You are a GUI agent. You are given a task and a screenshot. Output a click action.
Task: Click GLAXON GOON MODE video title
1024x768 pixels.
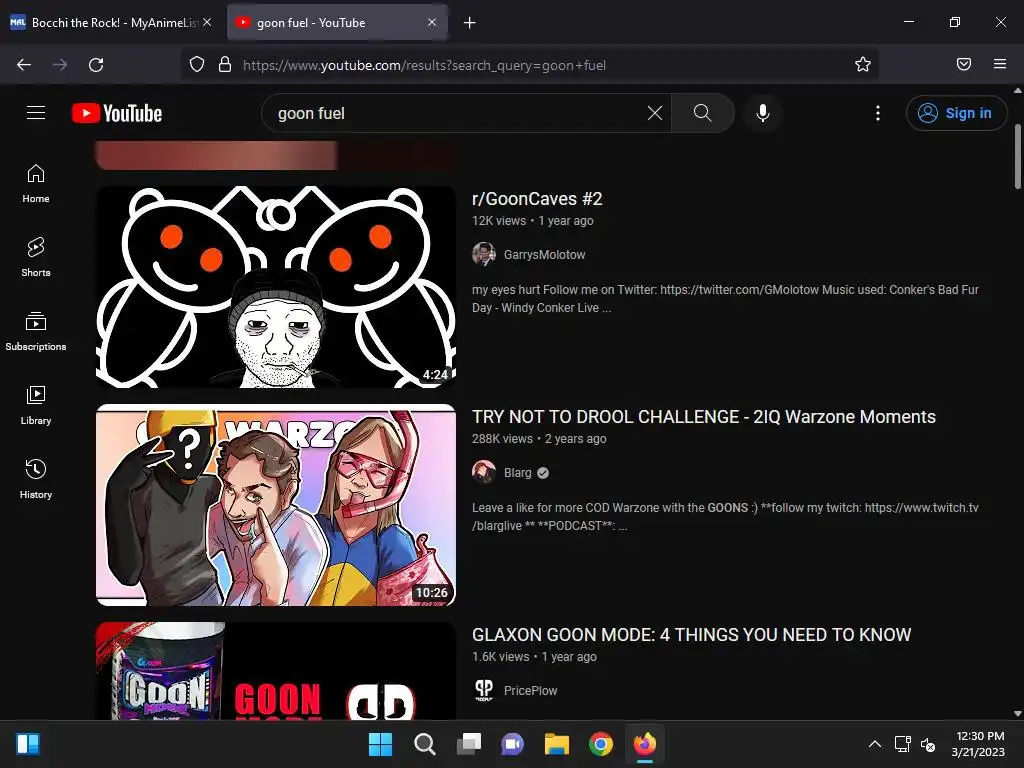(691, 635)
